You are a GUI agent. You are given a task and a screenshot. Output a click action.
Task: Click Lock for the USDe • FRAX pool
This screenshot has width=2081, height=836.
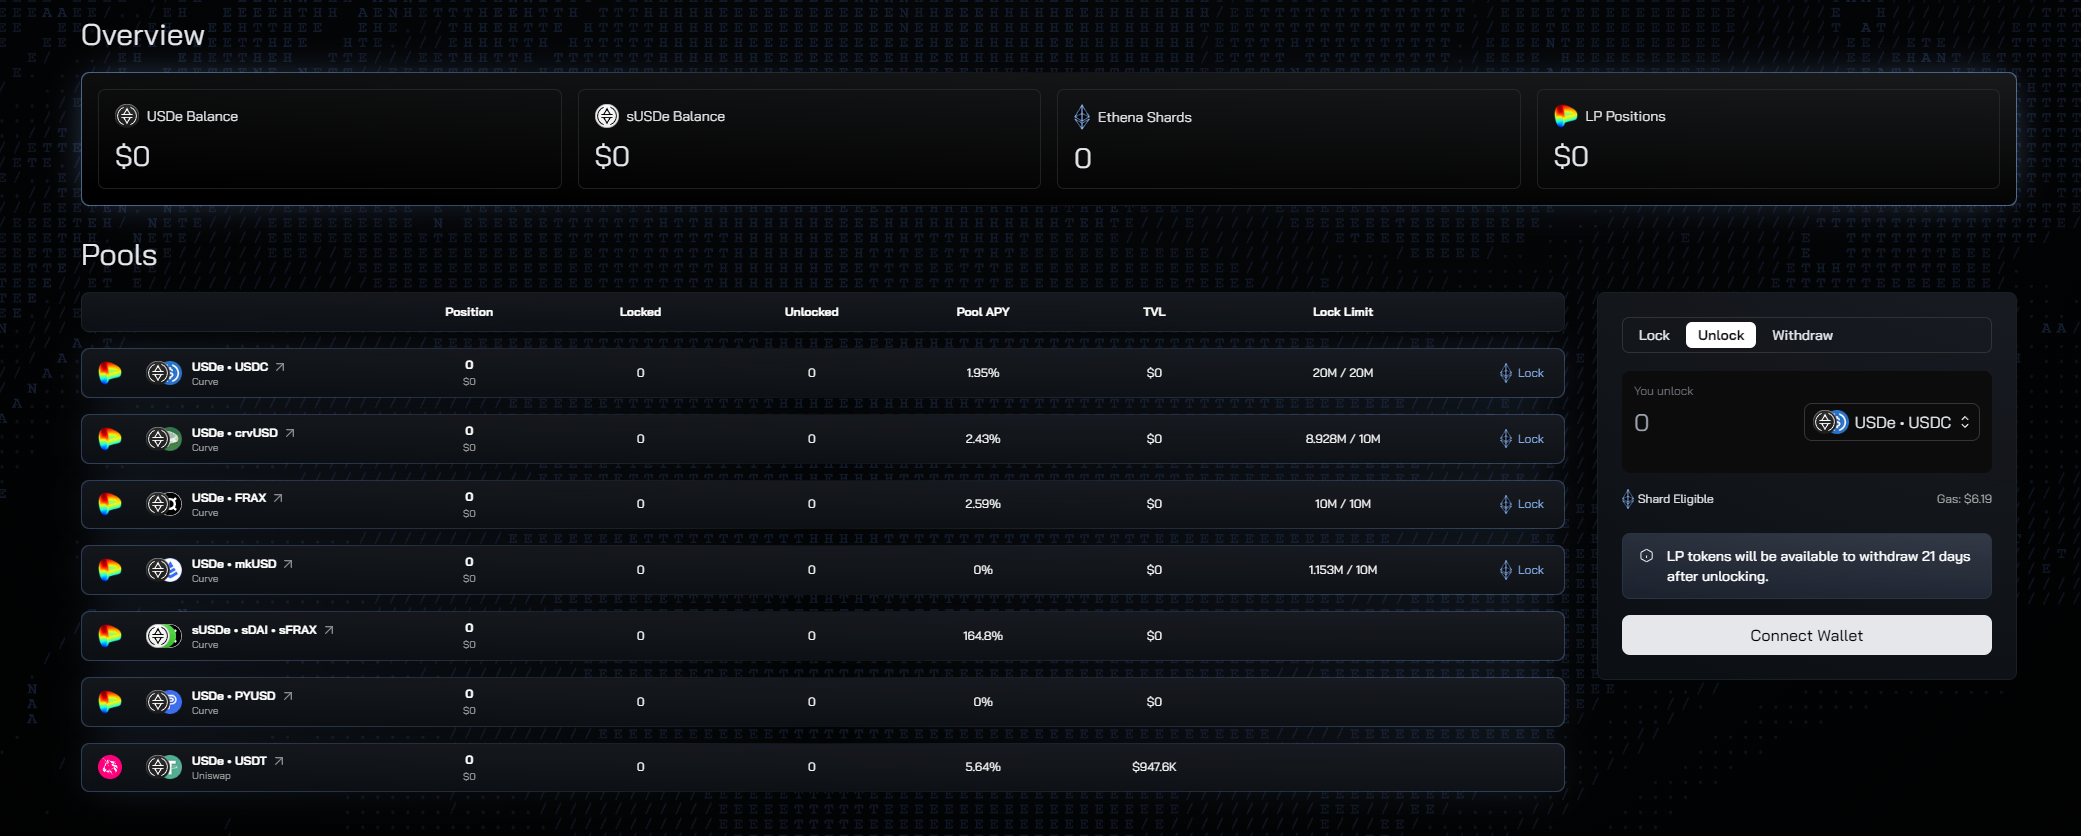(1522, 504)
